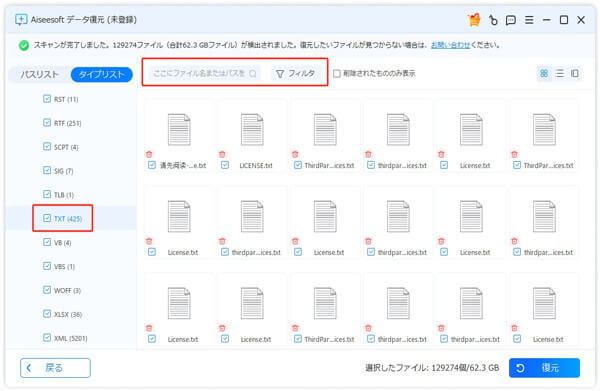Select the タイプリスト tab

pos(101,74)
